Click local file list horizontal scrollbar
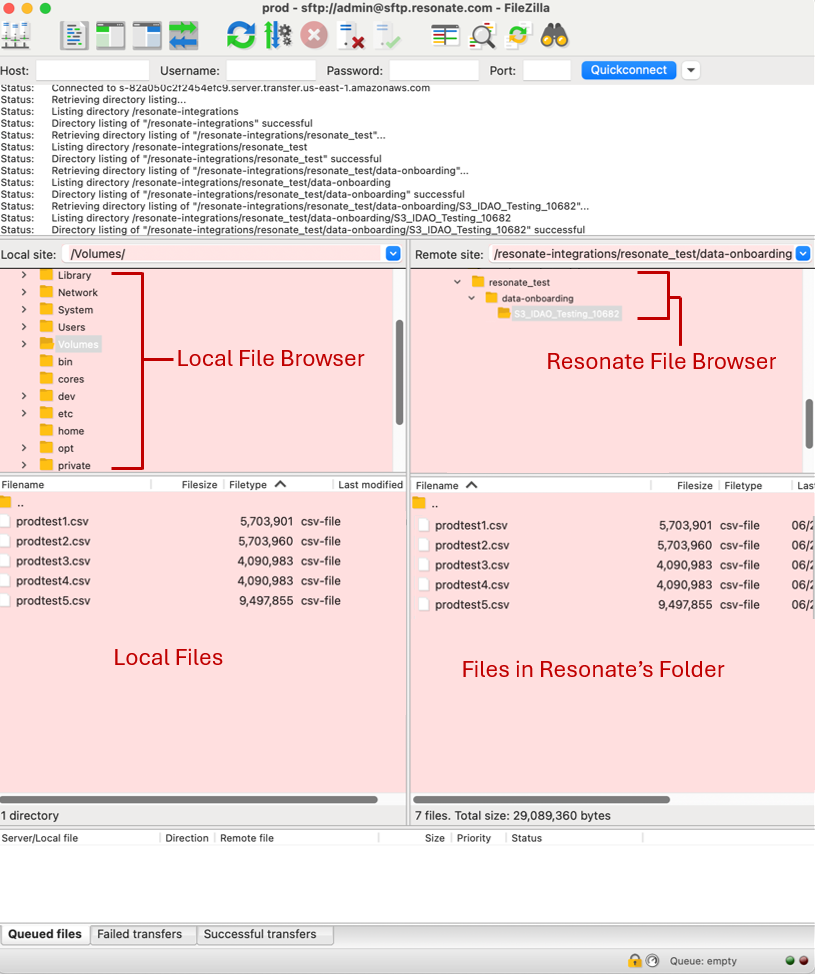The image size is (815, 974). 189,799
